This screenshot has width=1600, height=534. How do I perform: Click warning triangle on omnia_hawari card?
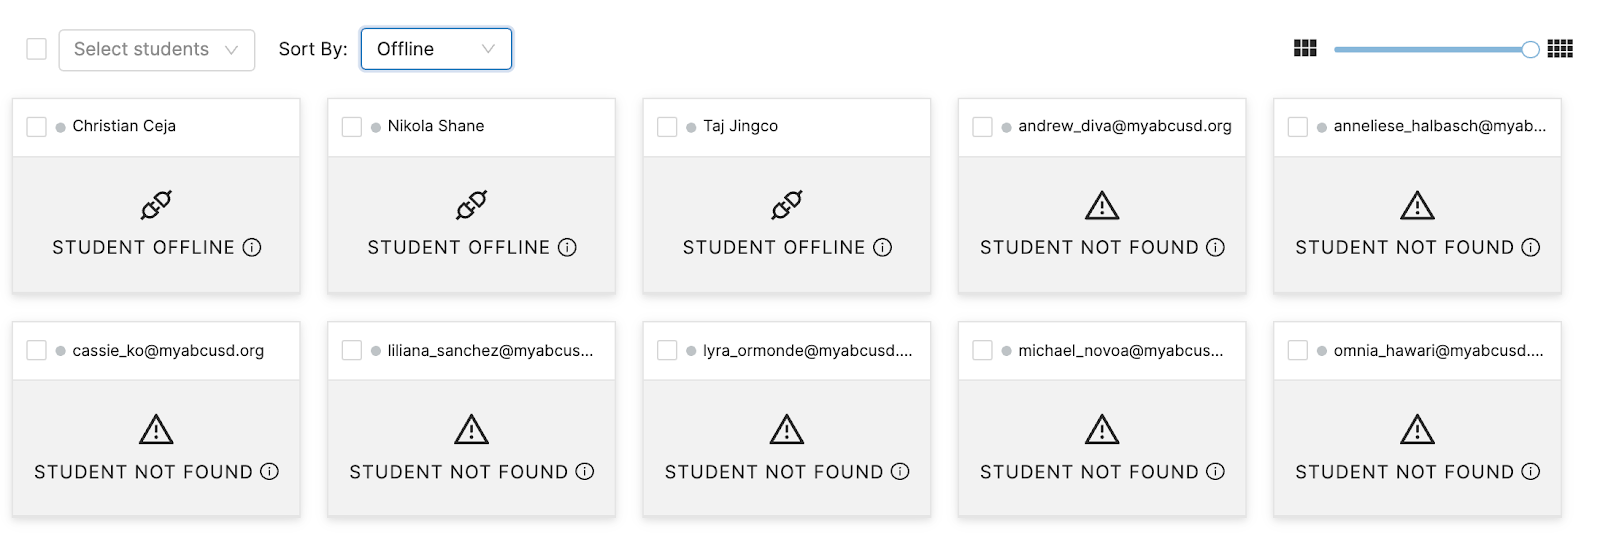(1417, 429)
